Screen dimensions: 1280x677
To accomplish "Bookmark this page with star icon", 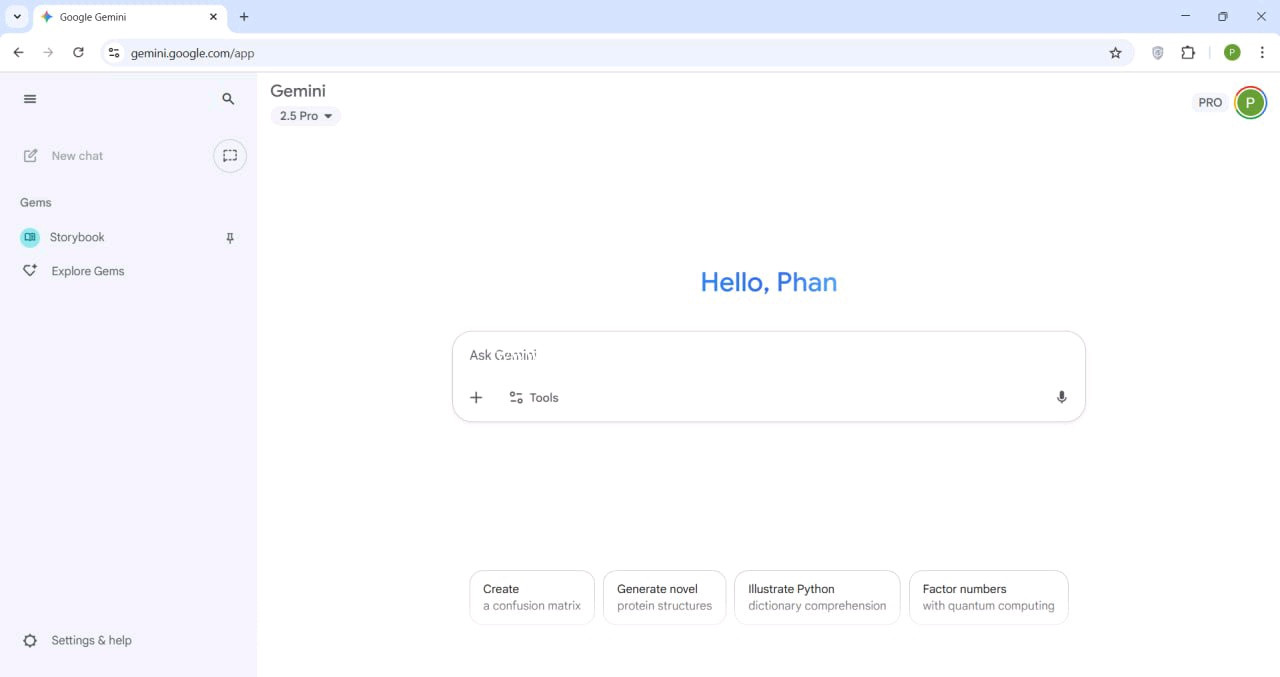I will [x=1116, y=53].
